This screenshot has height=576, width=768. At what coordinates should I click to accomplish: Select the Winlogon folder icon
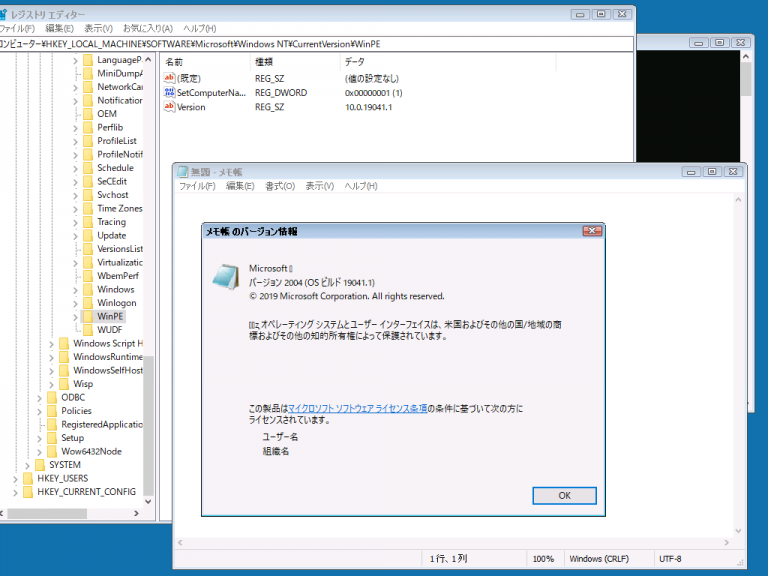[x=88, y=303]
